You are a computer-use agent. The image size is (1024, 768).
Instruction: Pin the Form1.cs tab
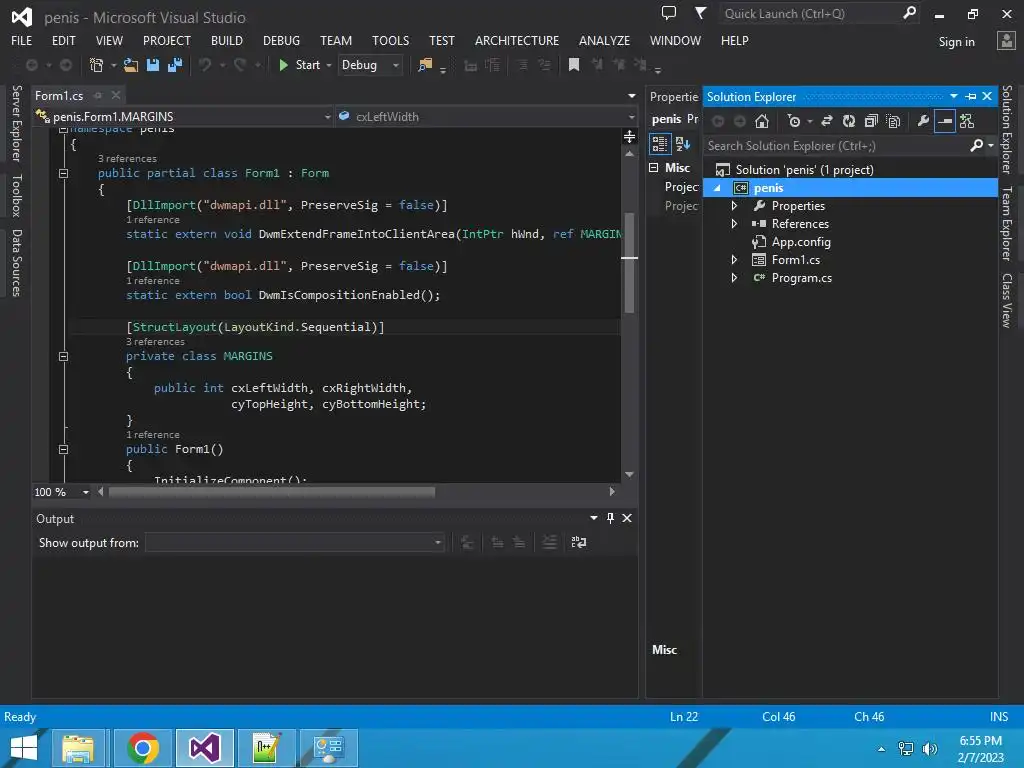click(x=98, y=95)
